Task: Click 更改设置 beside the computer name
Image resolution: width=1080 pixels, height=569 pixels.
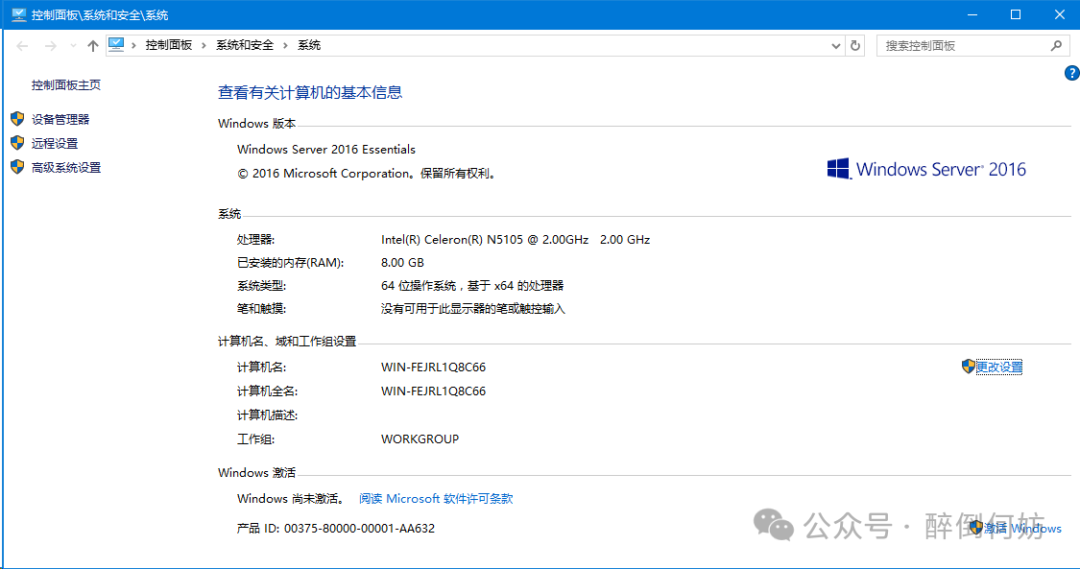Action: click(x=999, y=367)
